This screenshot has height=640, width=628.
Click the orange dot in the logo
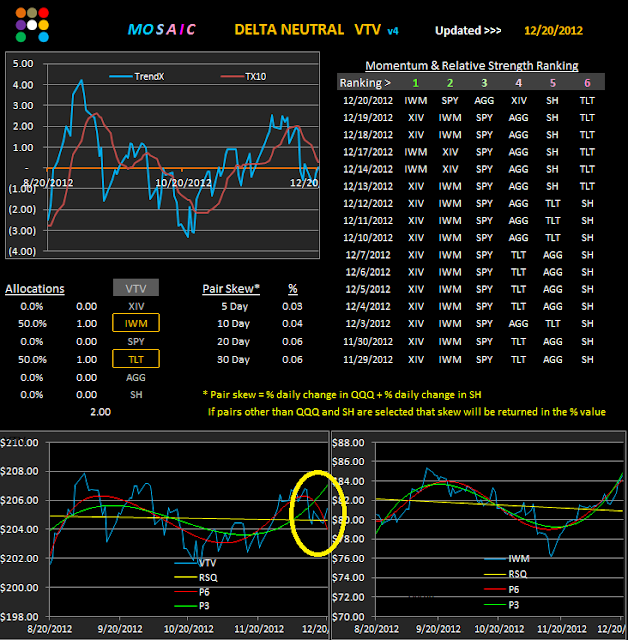point(21,13)
